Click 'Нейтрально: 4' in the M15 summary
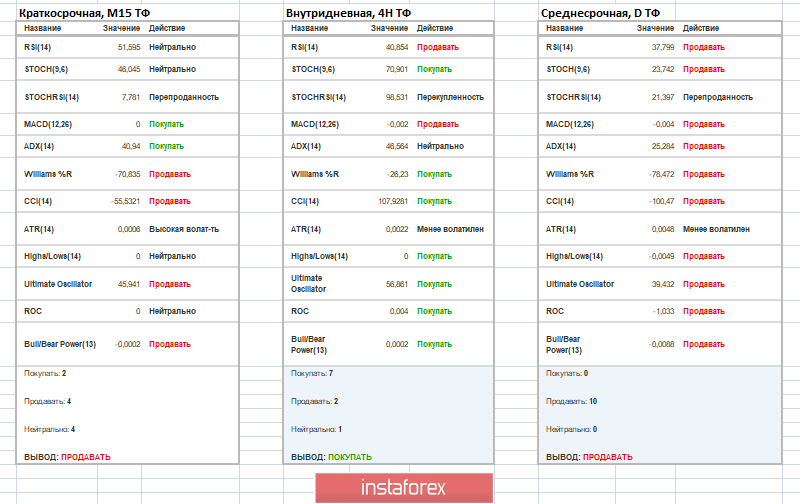This screenshot has width=808, height=504. pyautogui.click(x=49, y=429)
